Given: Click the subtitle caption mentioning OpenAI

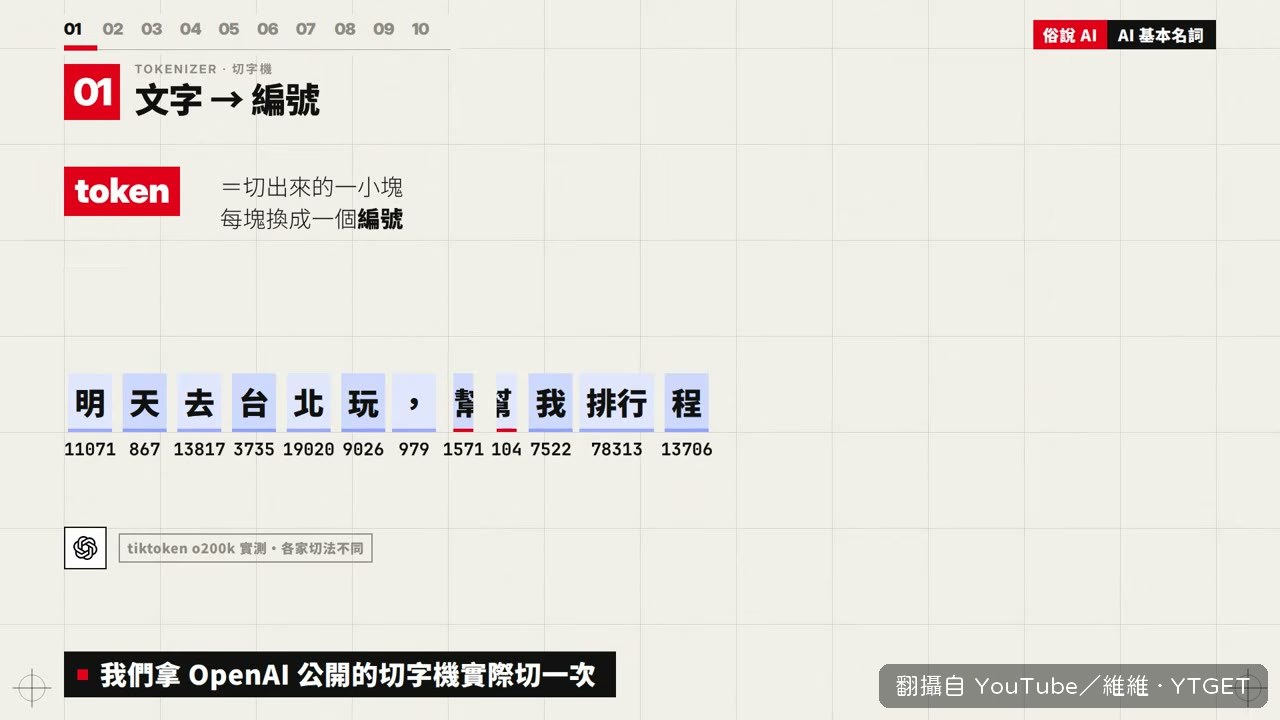Looking at the screenshot, I should 340,675.
